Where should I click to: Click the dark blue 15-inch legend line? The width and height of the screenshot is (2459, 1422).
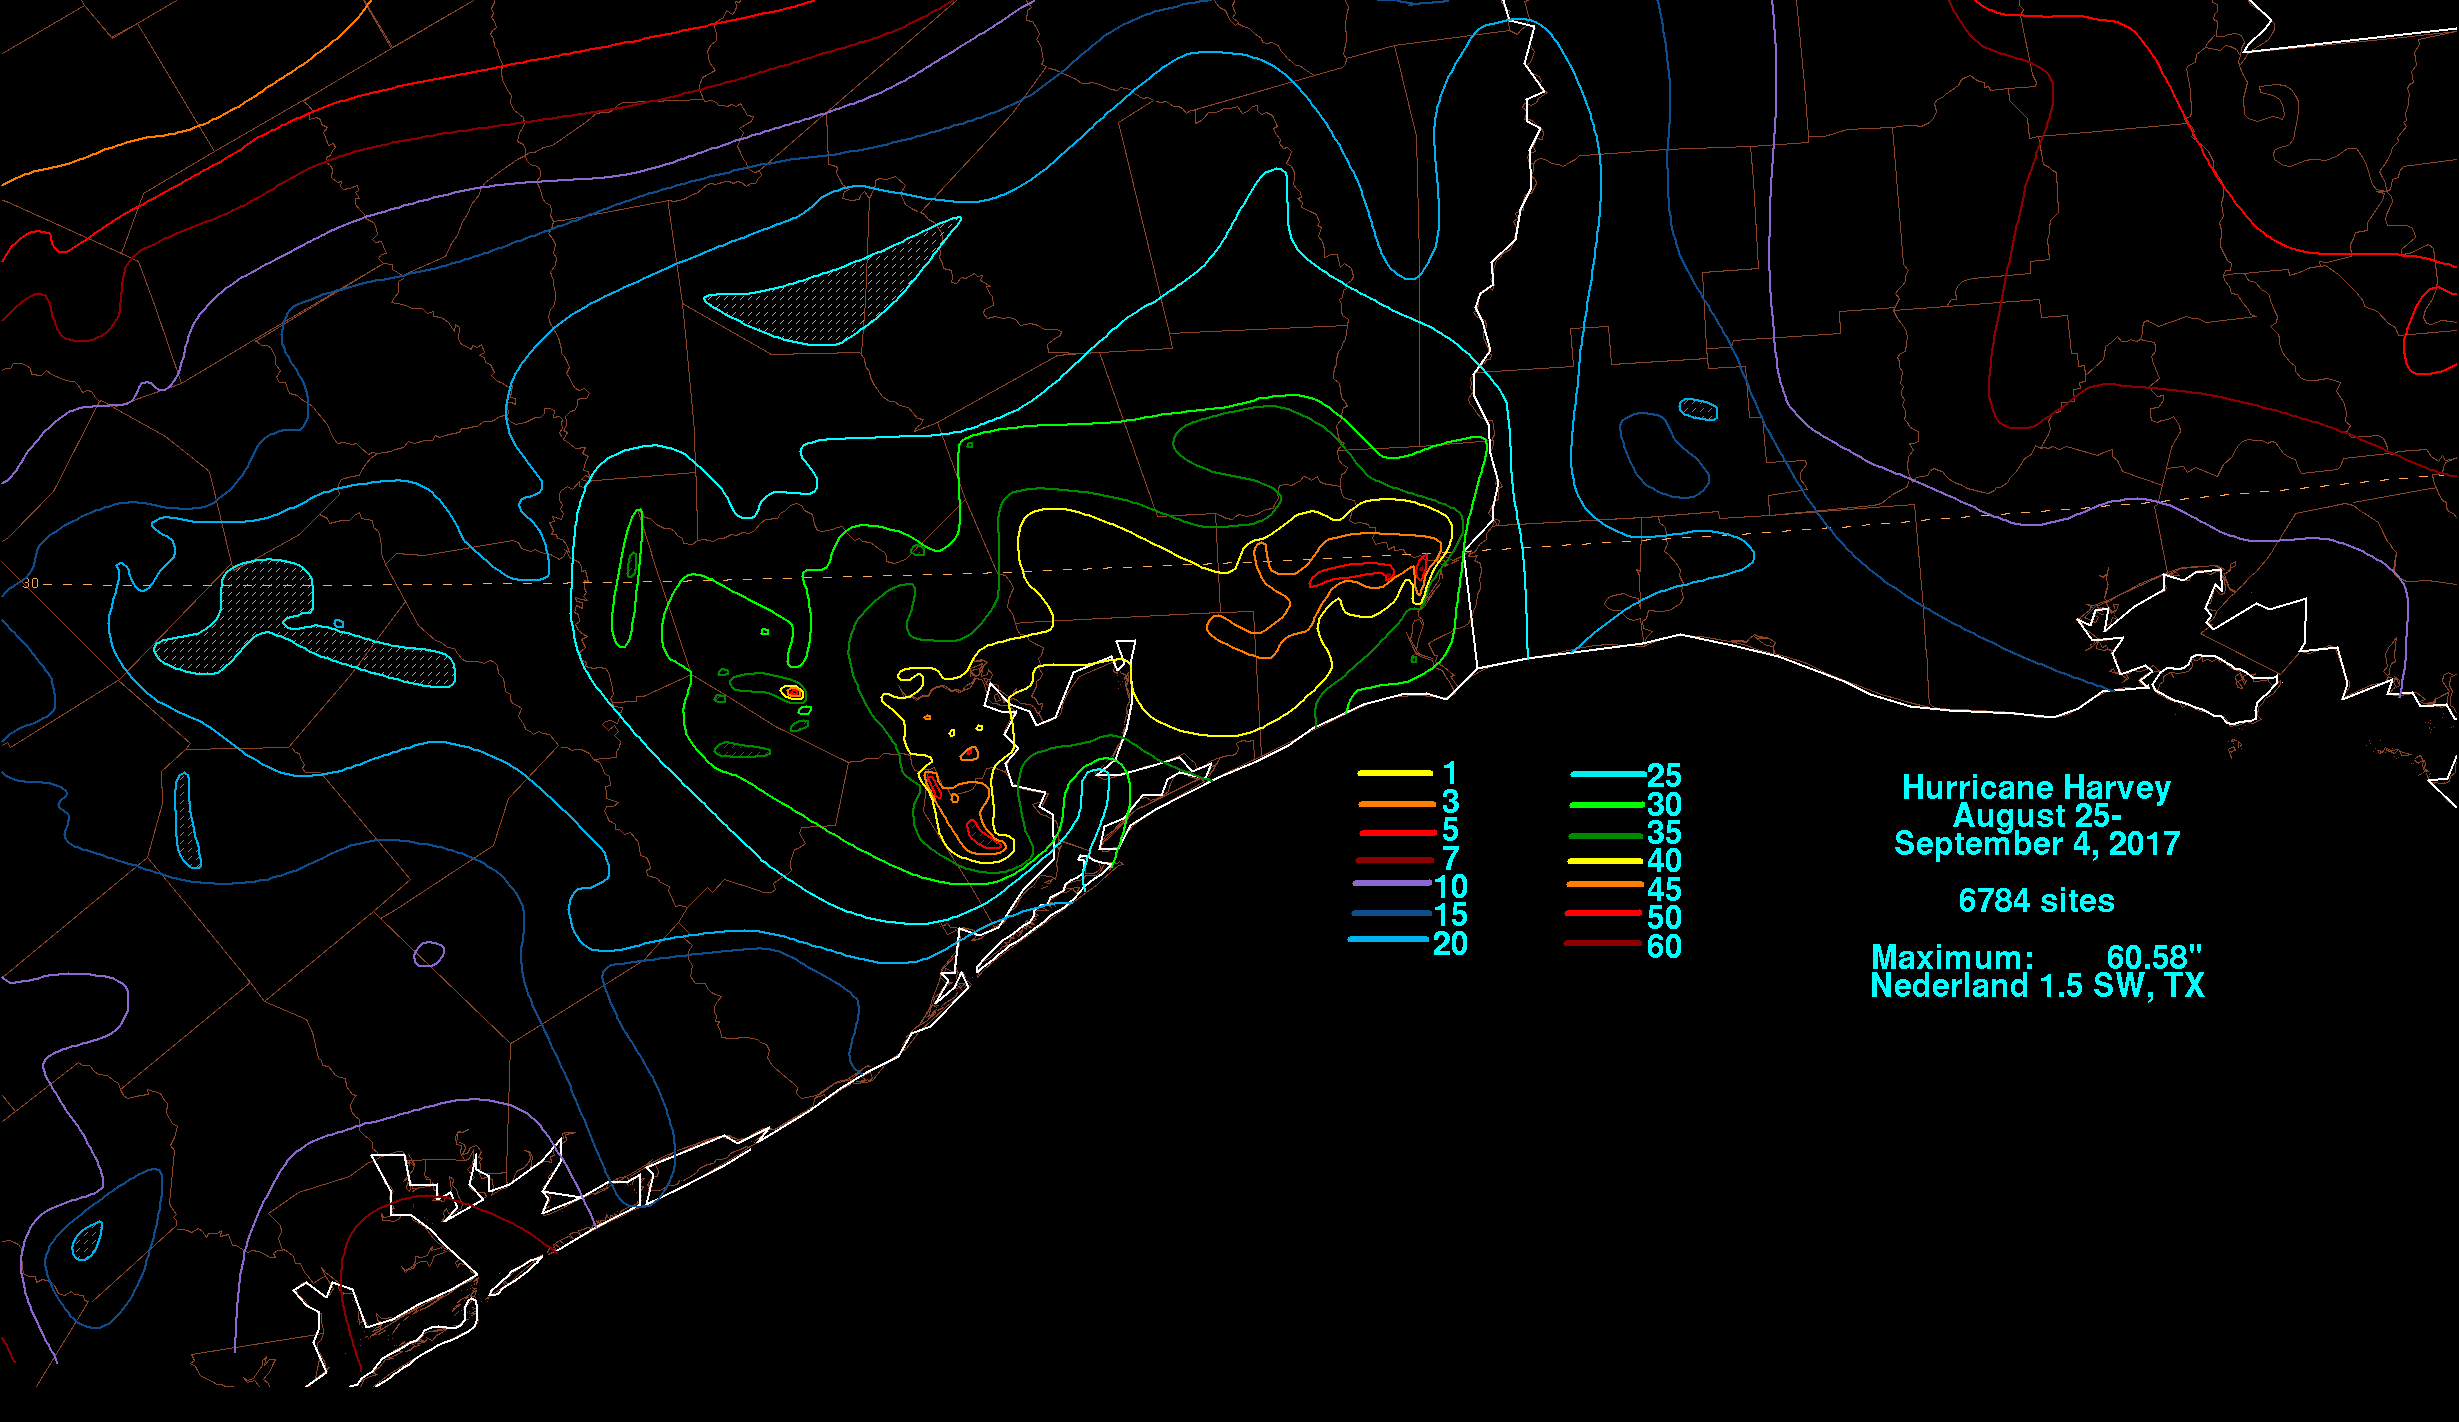point(1391,913)
